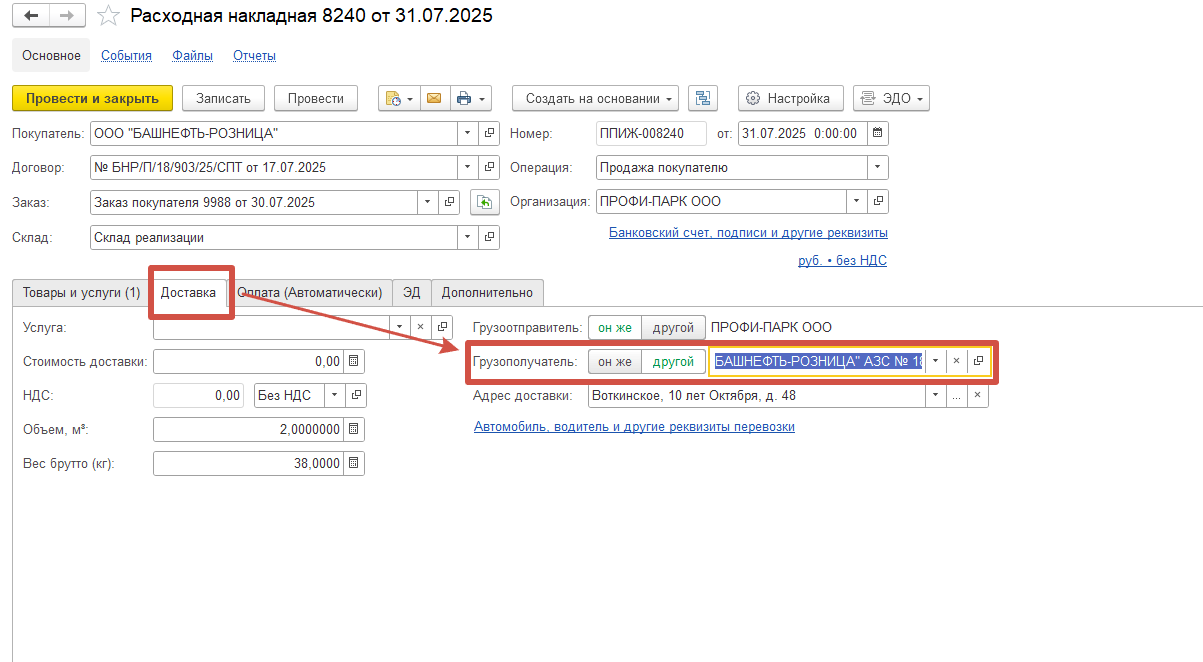Open the Отчеты section
Image resolution: width=1203 pixels, height=662 pixels.
pos(254,56)
